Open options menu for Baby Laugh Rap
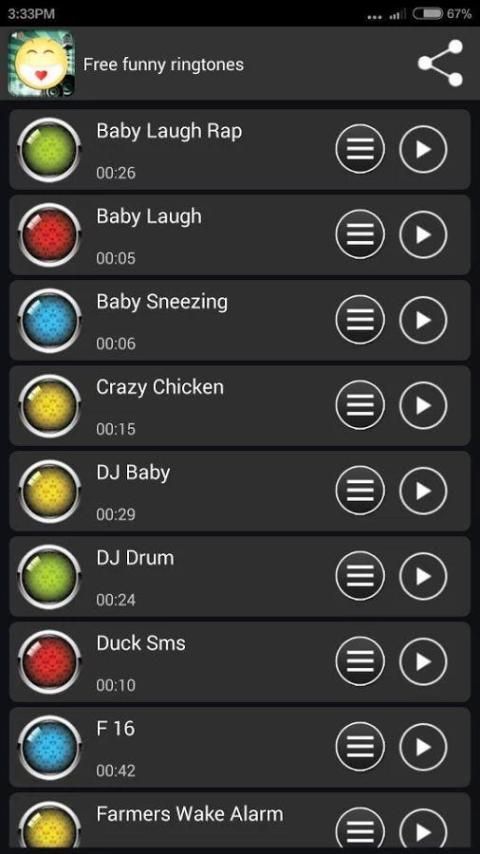The height and width of the screenshot is (854, 480). click(x=360, y=149)
